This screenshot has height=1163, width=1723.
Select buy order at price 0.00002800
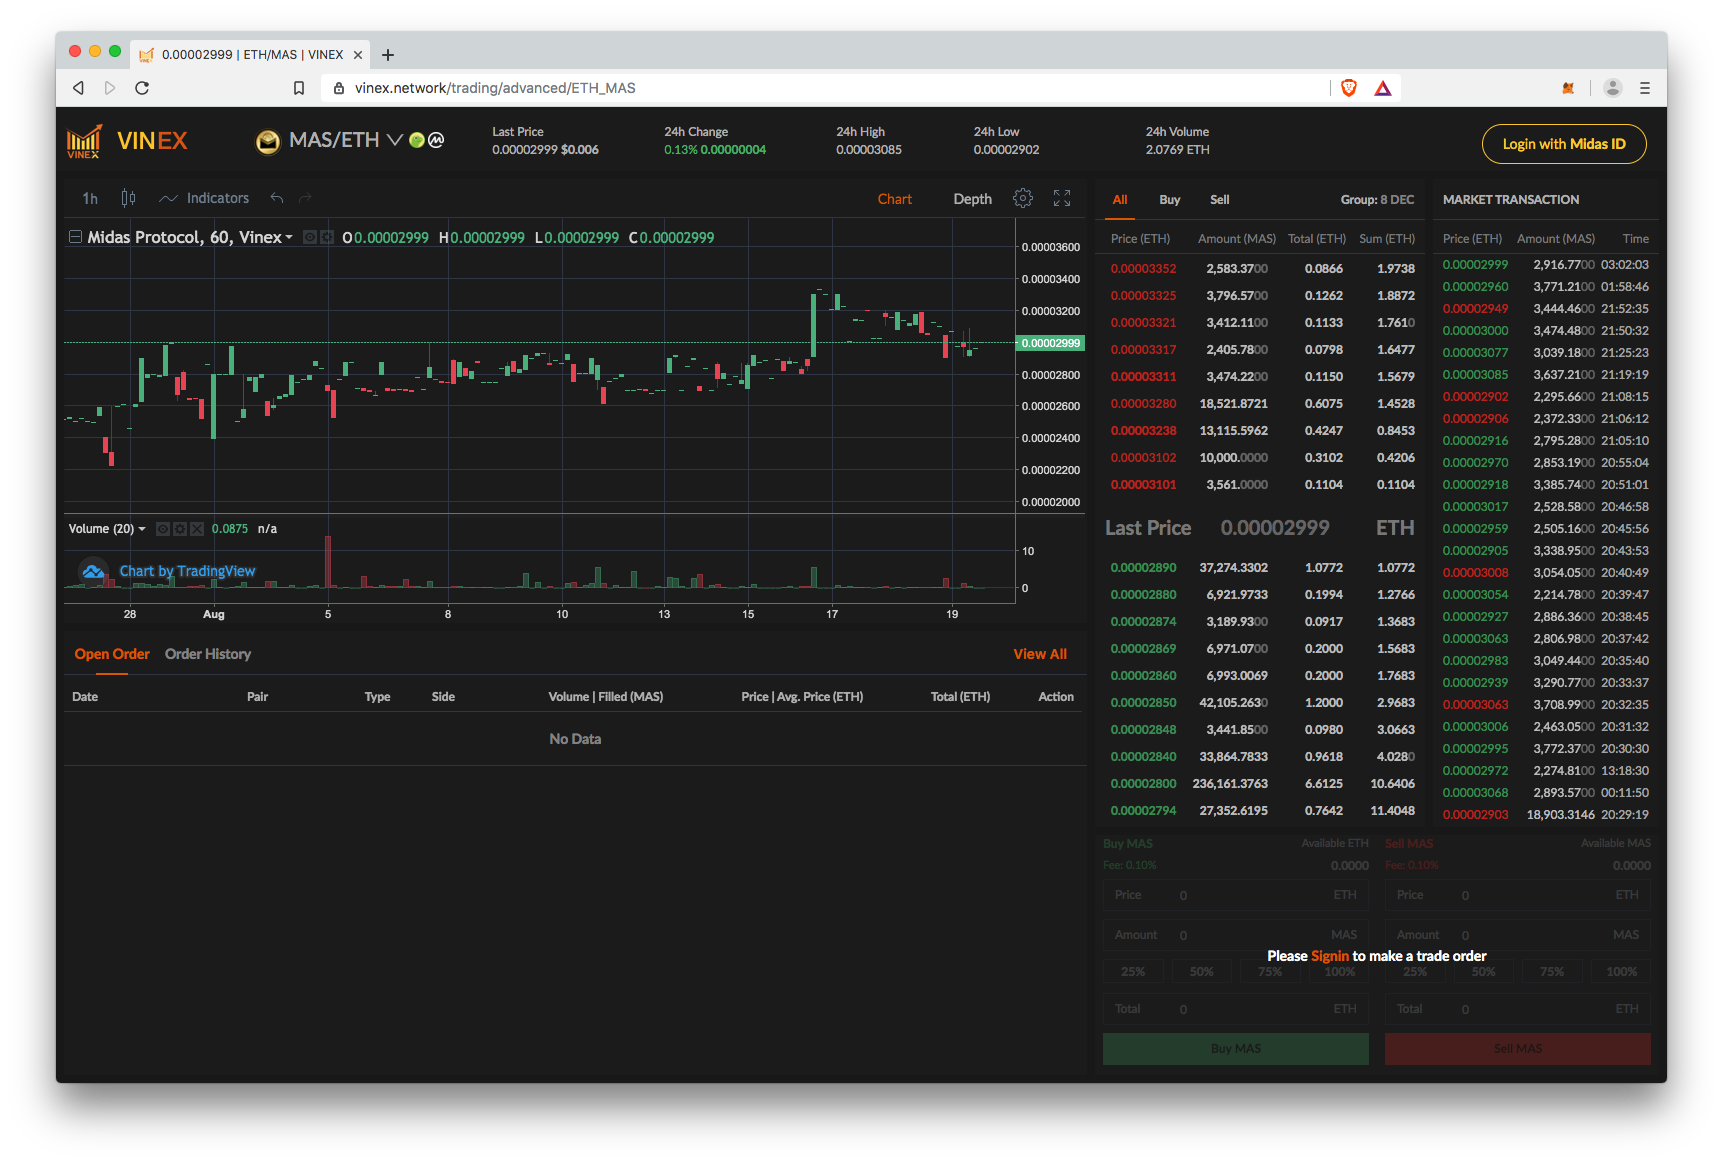[x=1262, y=784]
